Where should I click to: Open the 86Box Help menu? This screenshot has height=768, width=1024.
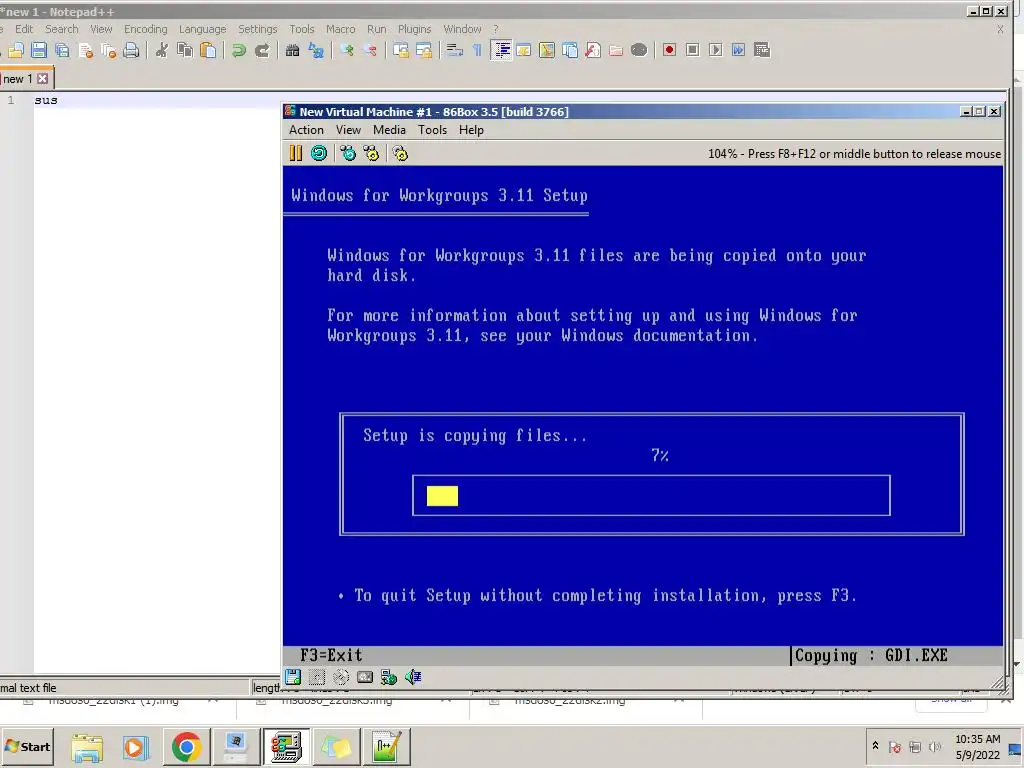coord(471,130)
